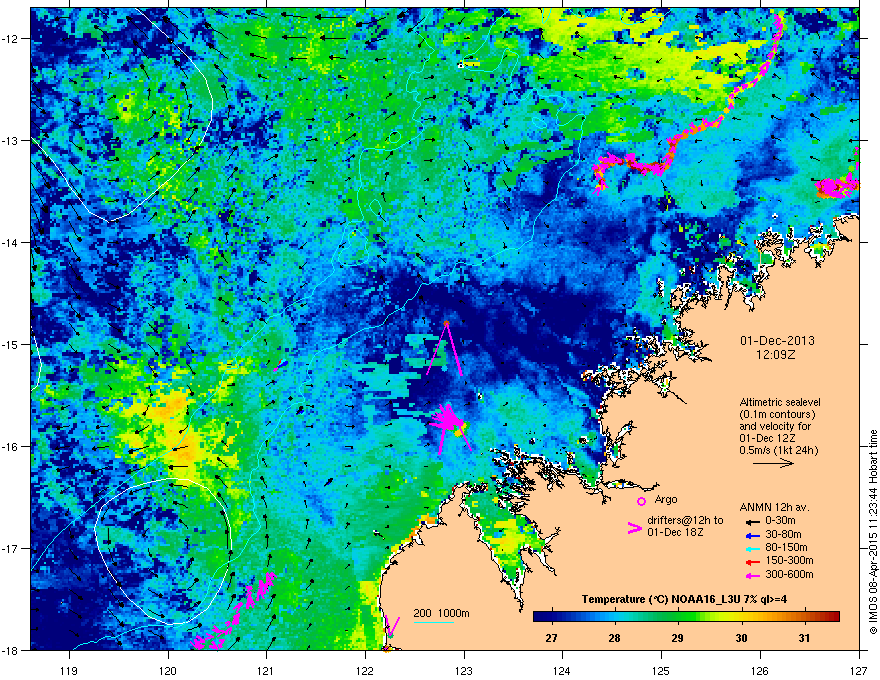This screenshot has width=880, height=680.
Task: Click the orange drifter marker near -14.8 latitude
Action: 446,323
